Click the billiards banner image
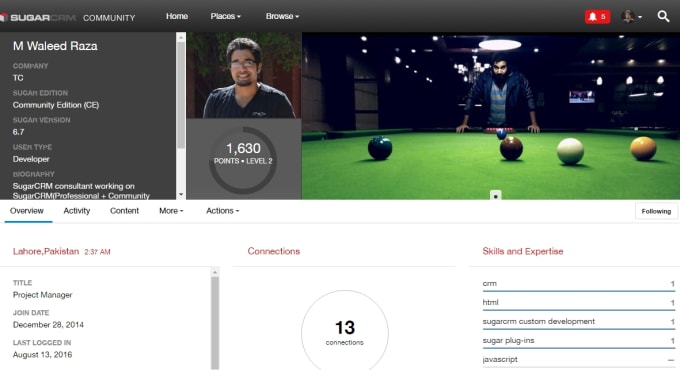 click(491, 115)
